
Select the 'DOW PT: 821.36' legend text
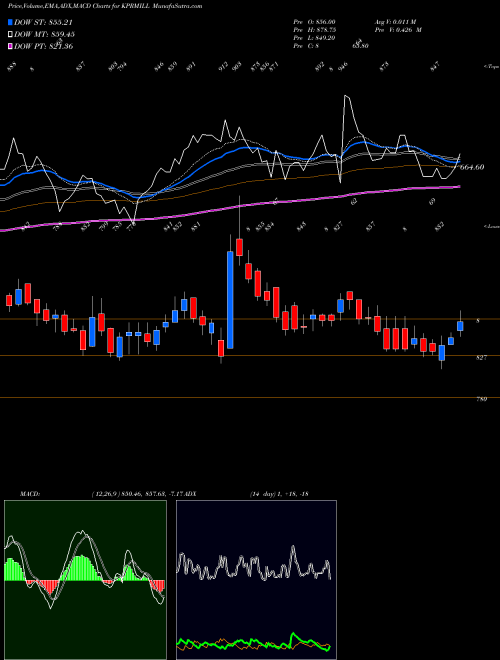(43, 46)
